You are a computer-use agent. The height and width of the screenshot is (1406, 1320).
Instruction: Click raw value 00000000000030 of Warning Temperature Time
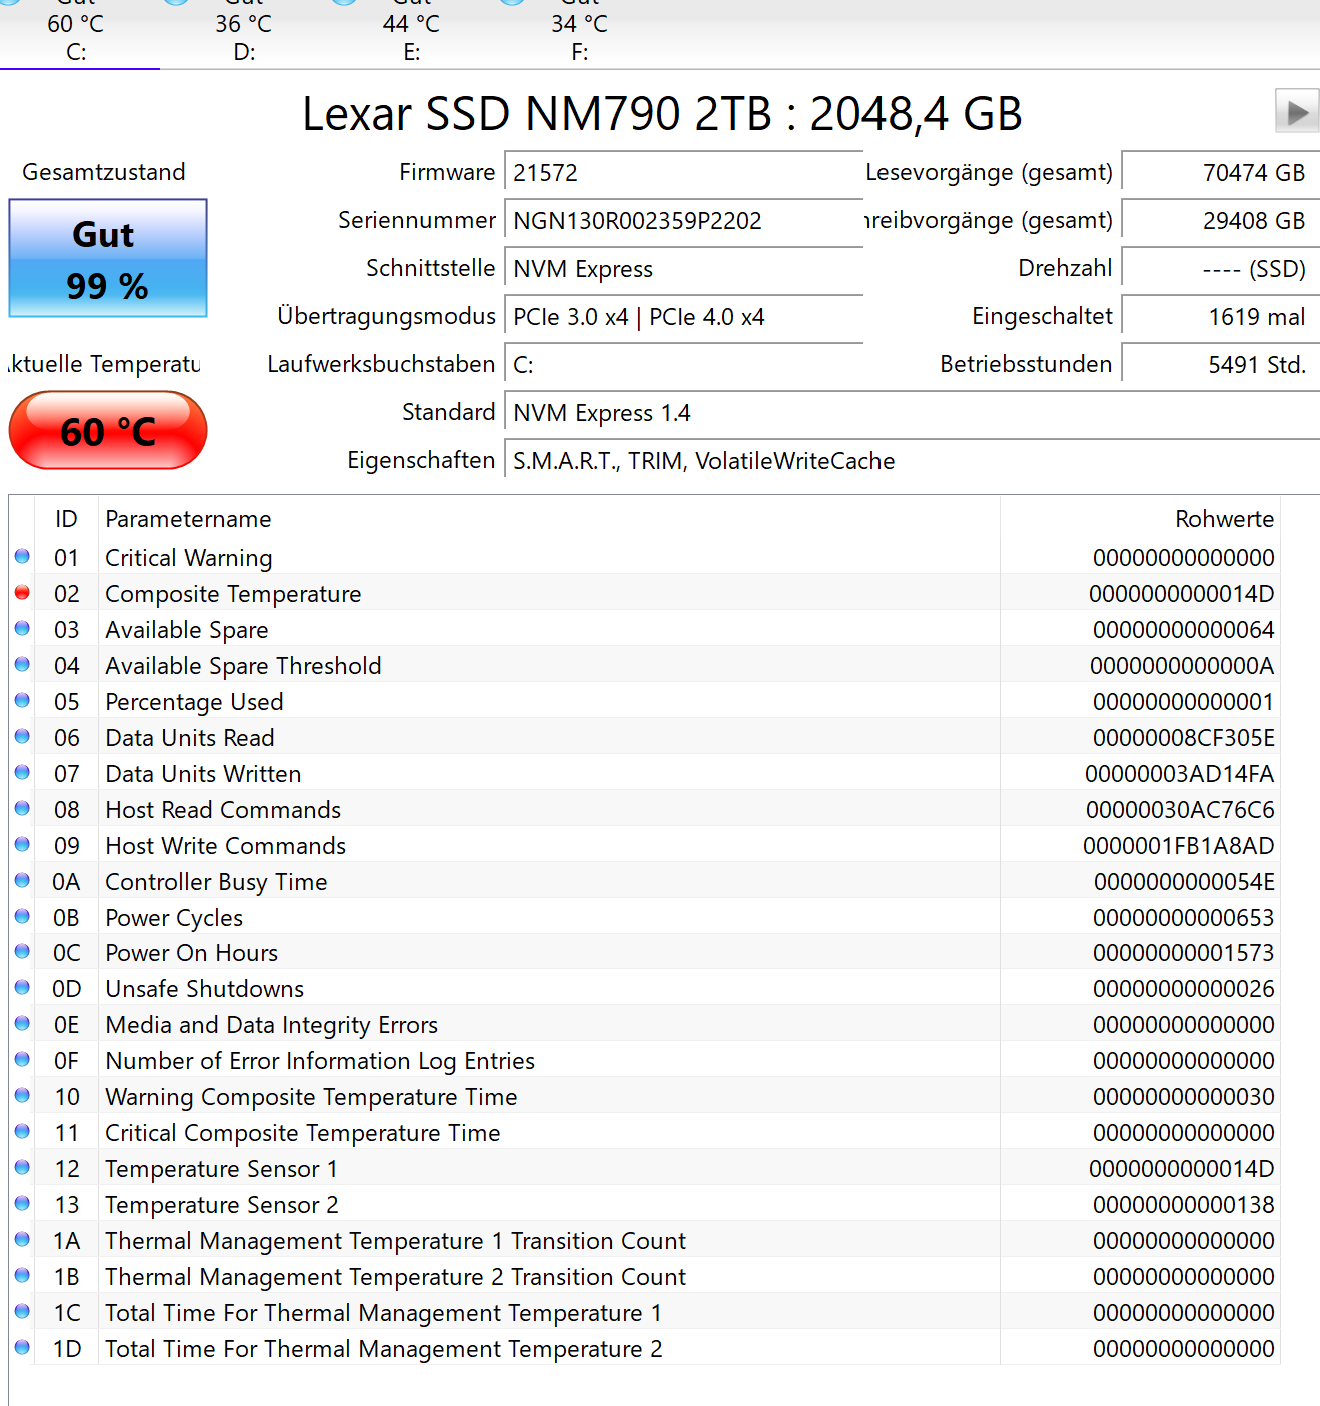(x=1184, y=1097)
